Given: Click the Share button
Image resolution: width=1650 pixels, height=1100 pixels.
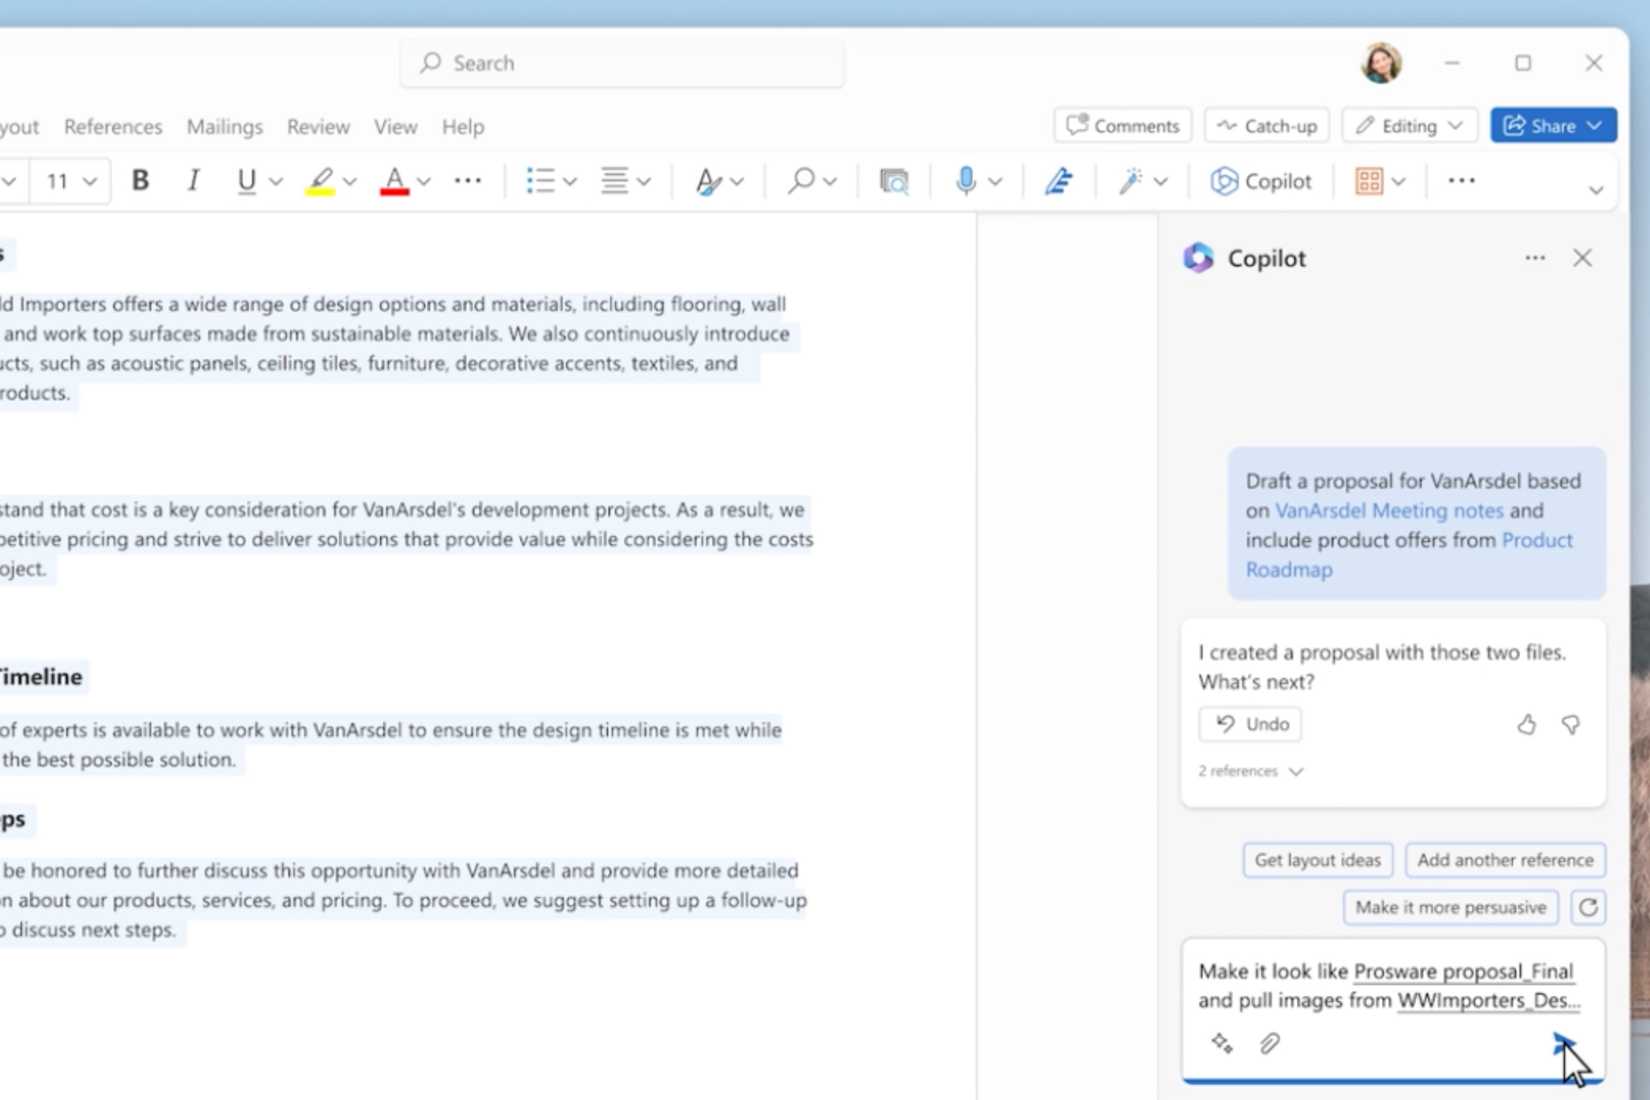Looking at the screenshot, I should click(x=1553, y=126).
